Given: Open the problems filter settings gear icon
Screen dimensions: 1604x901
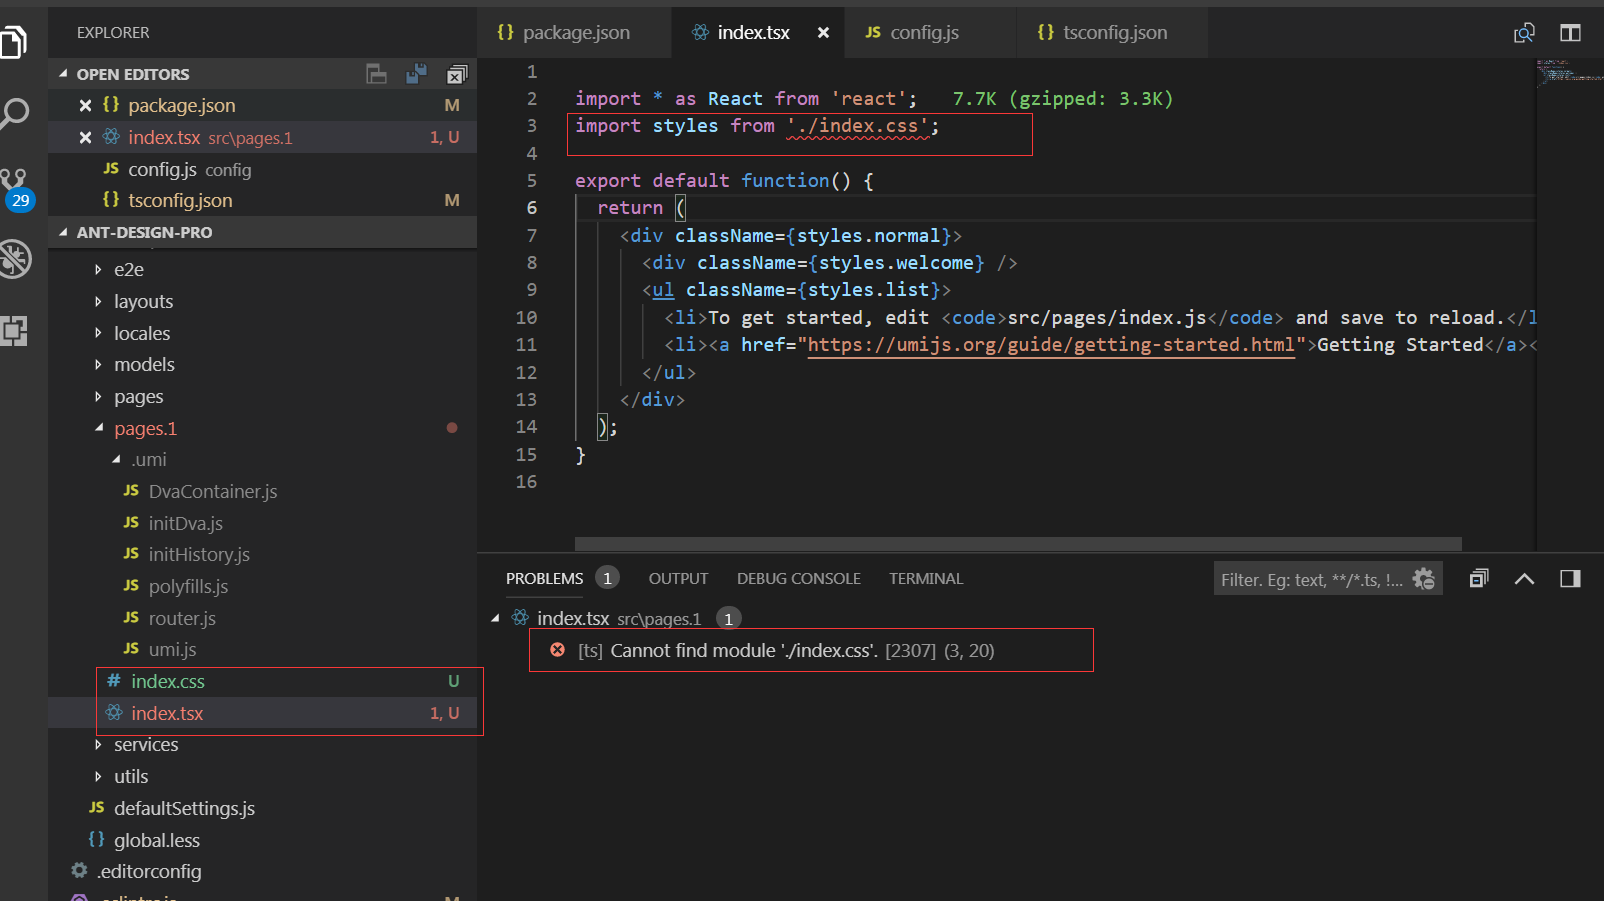Looking at the screenshot, I should [1424, 579].
